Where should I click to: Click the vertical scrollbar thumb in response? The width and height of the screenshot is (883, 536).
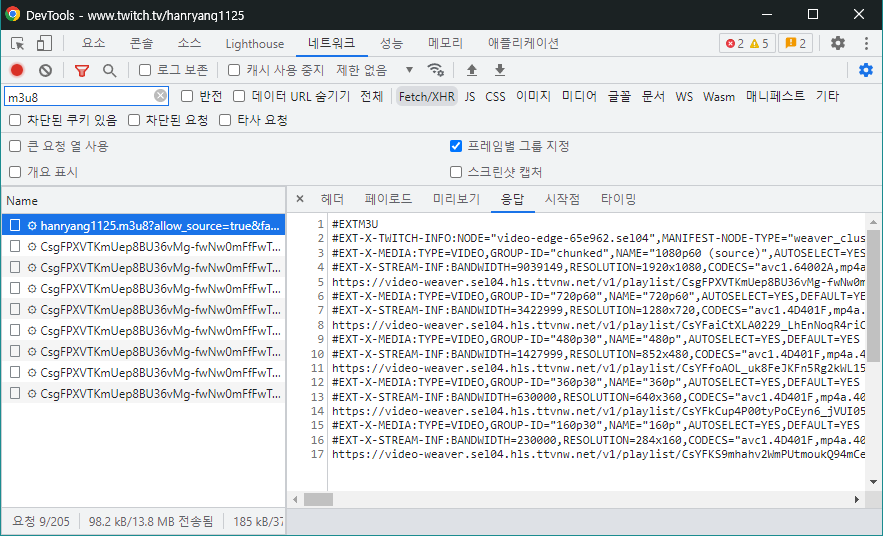coord(873,295)
